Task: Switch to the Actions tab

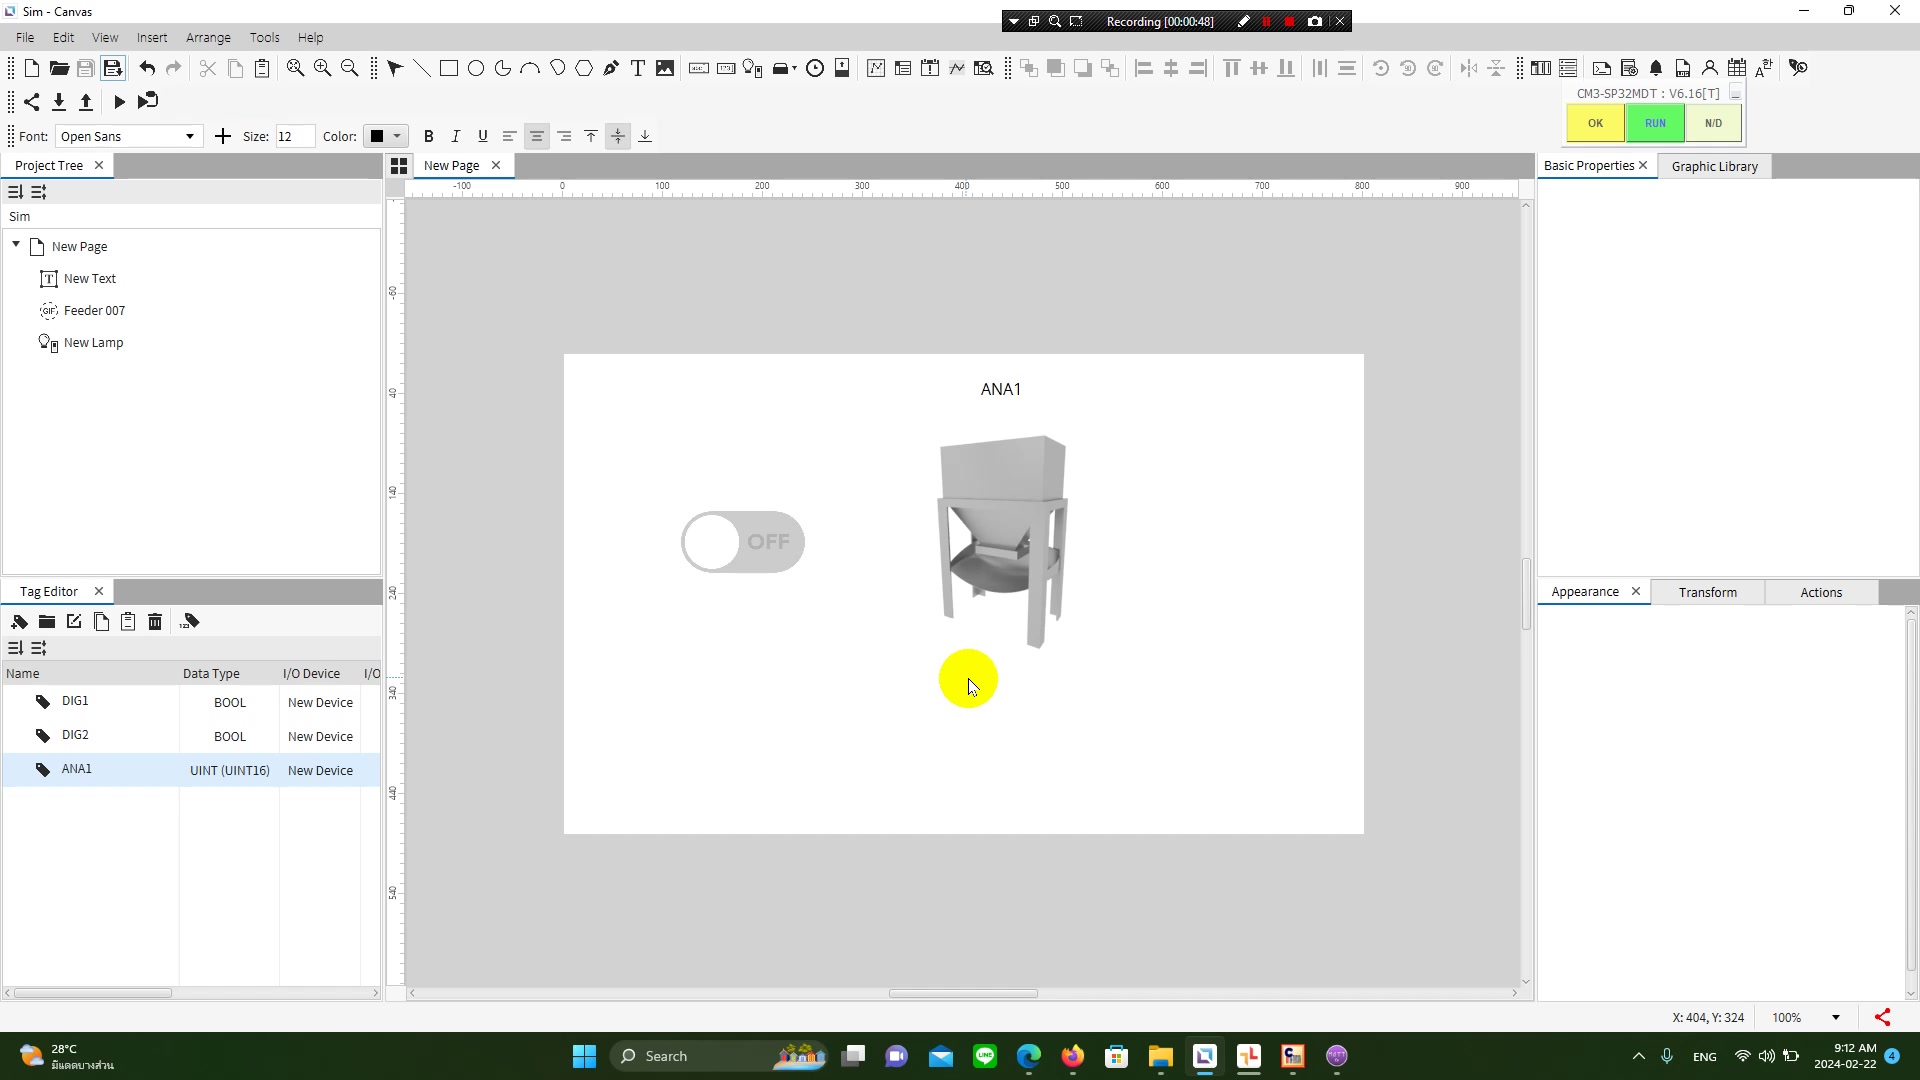Action: (x=1820, y=592)
